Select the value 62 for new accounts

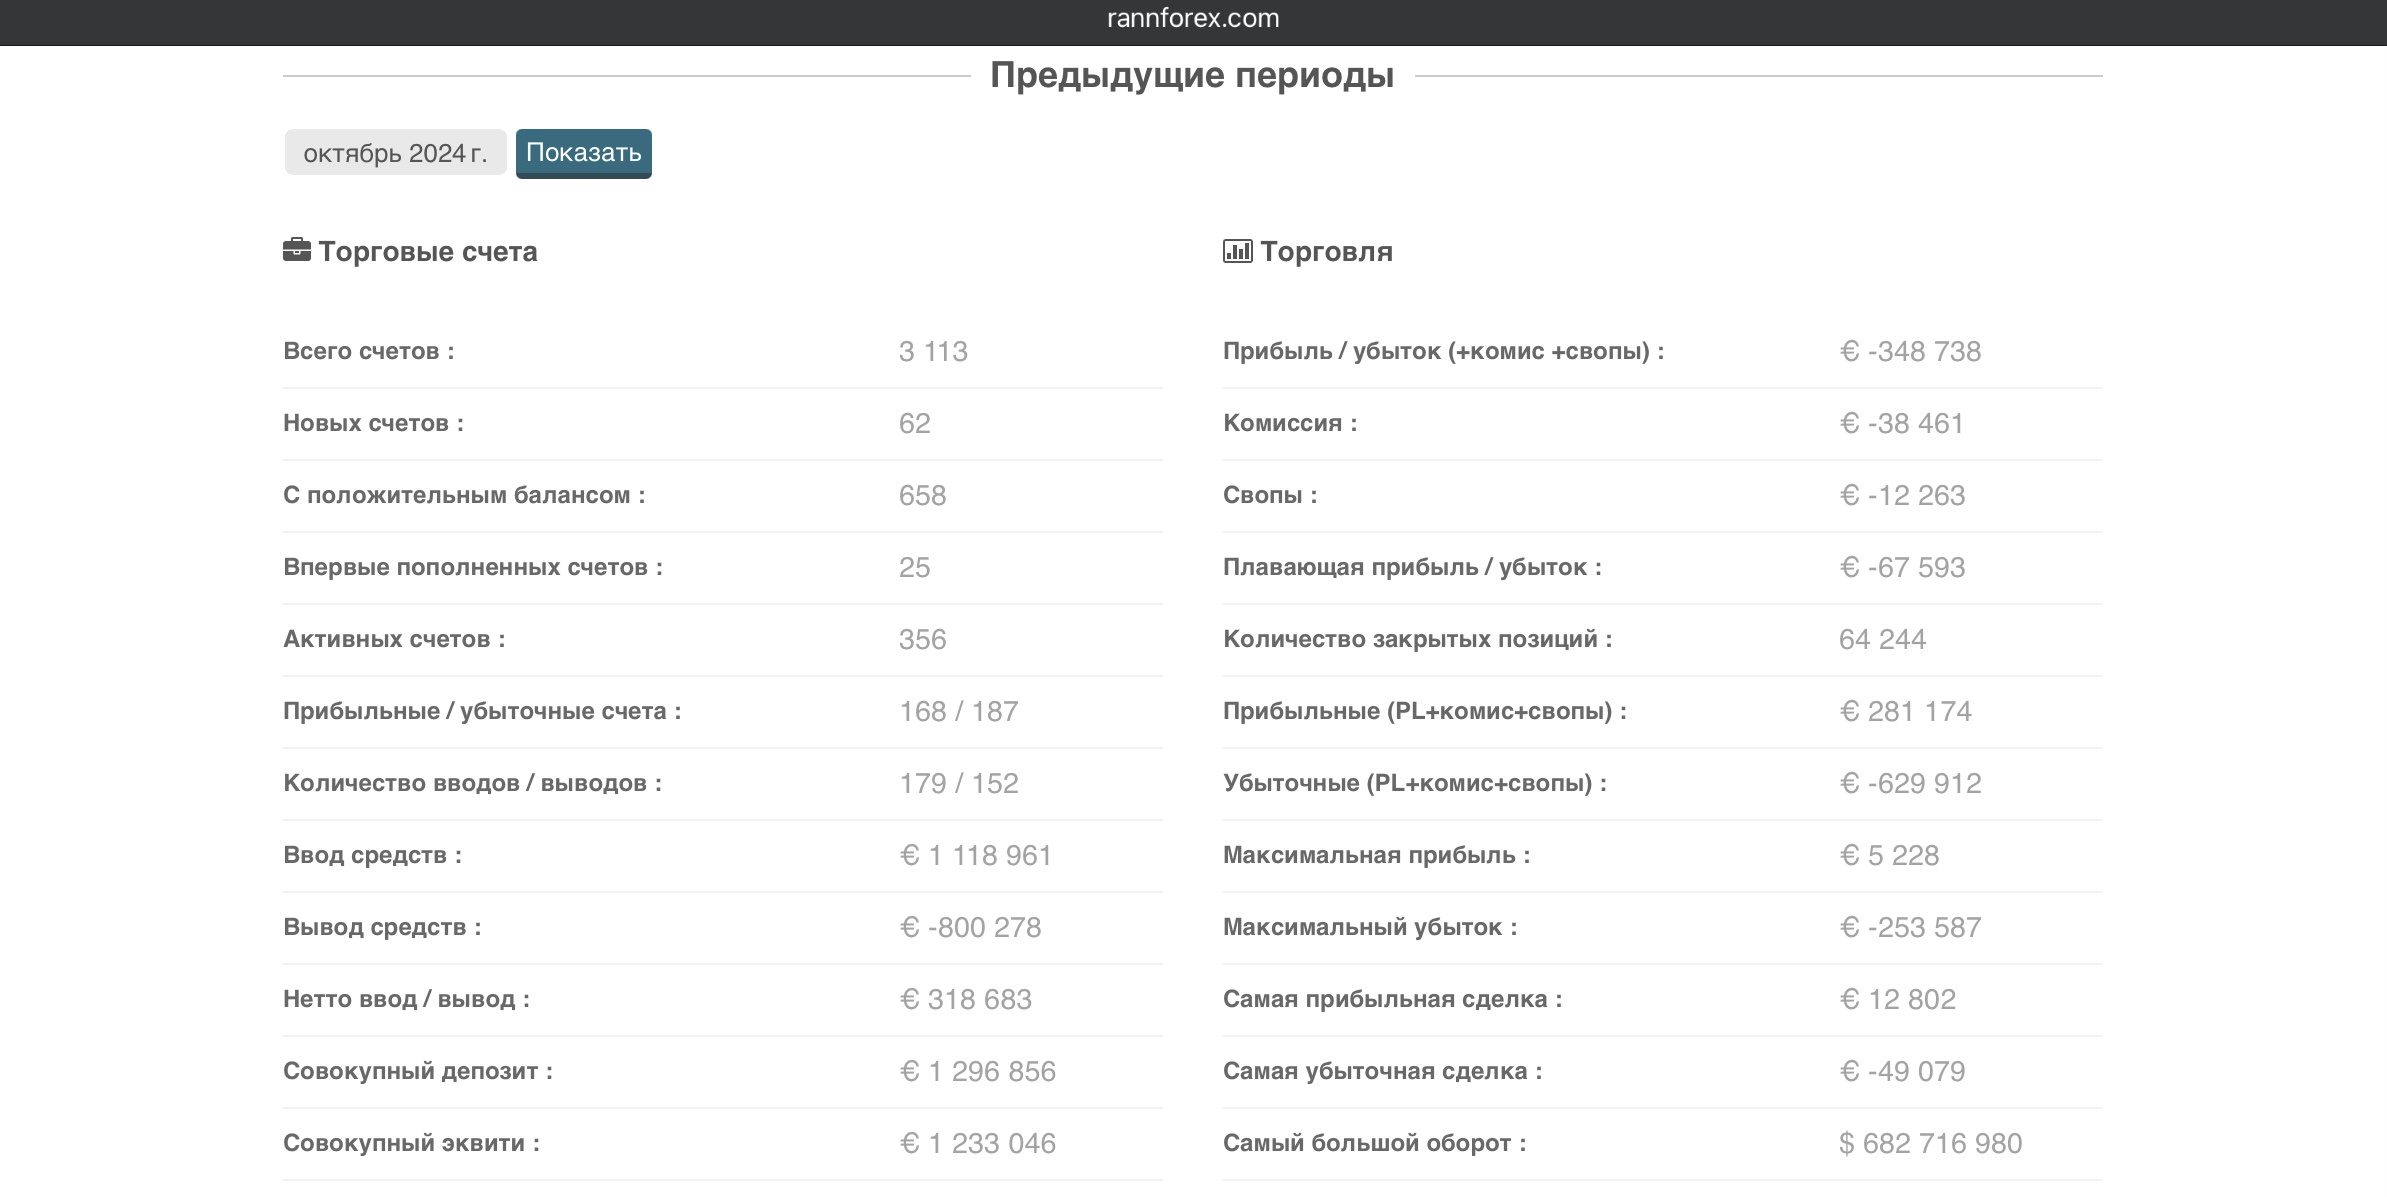coord(914,423)
